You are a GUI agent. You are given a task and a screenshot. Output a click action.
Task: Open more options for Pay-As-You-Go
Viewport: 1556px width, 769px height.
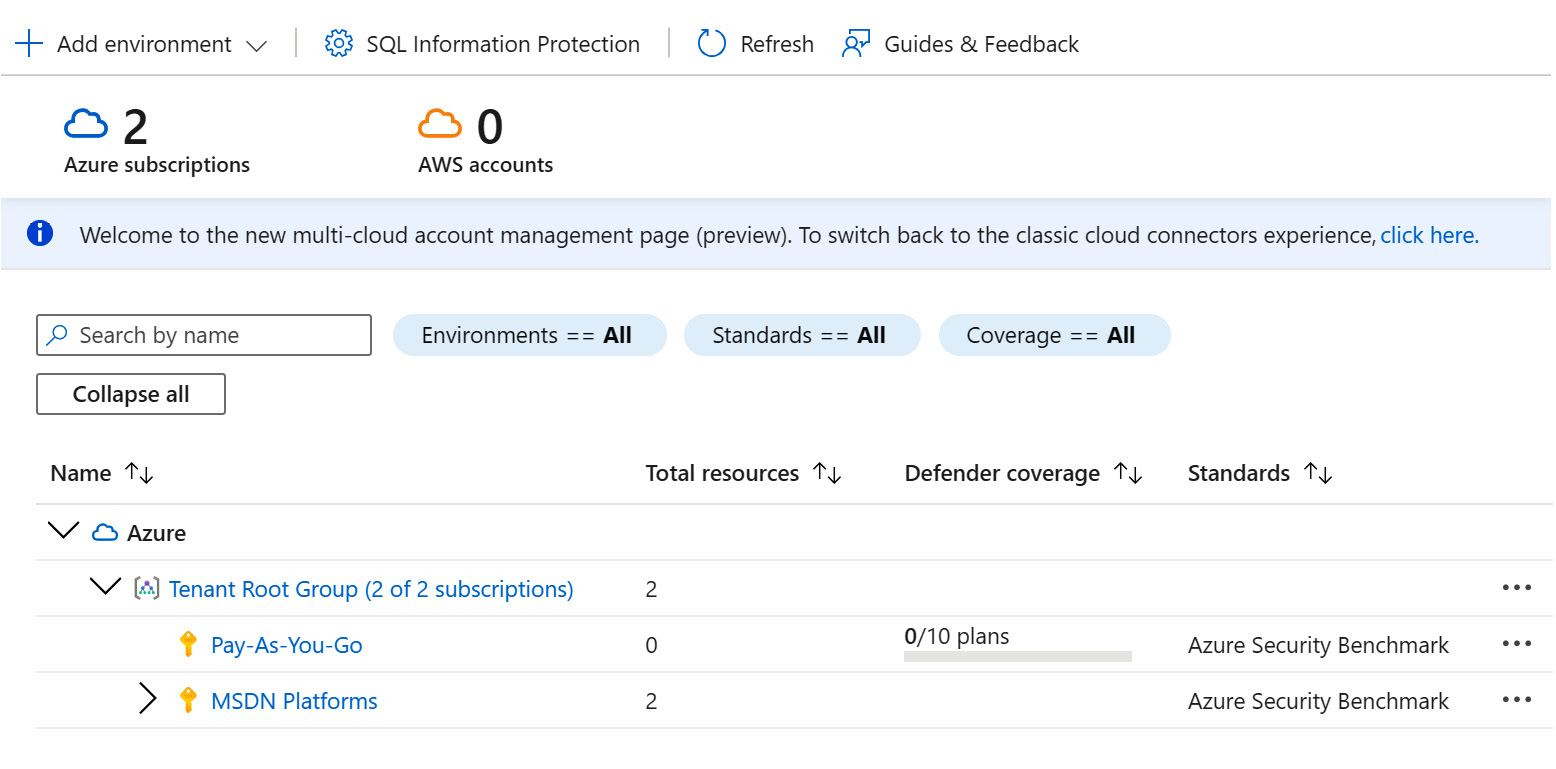[x=1517, y=644]
